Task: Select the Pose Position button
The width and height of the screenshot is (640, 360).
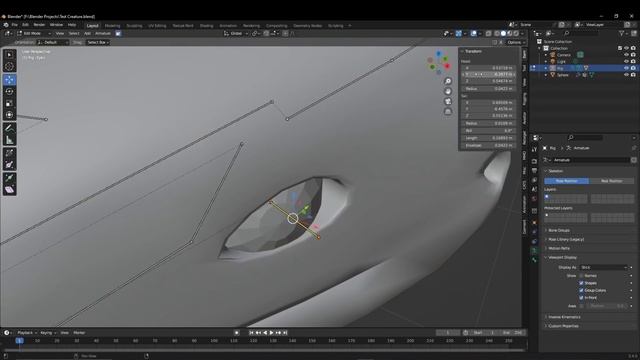Action: [566, 181]
